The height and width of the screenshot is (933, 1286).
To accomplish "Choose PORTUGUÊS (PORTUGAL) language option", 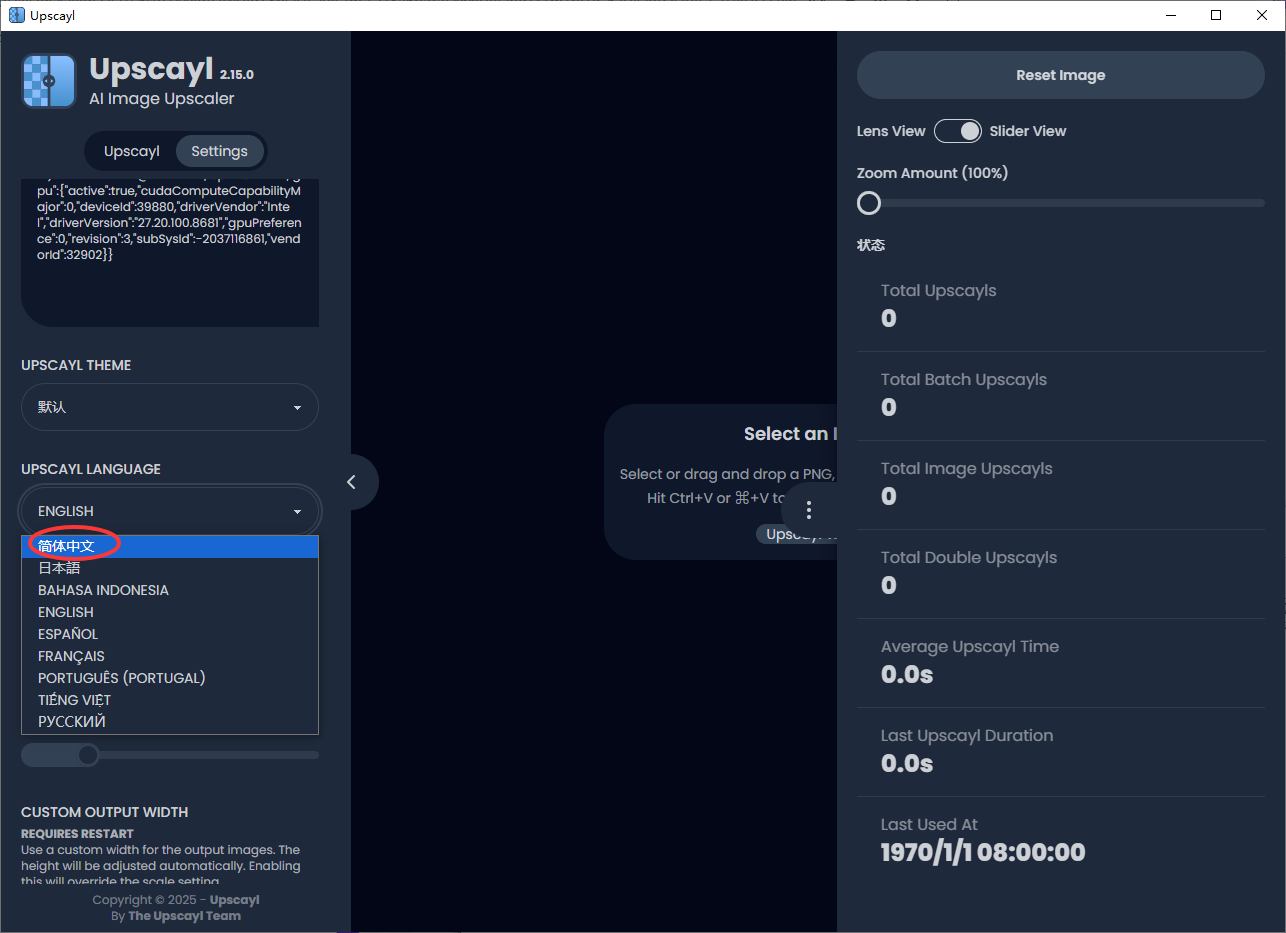I will [x=170, y=678].
